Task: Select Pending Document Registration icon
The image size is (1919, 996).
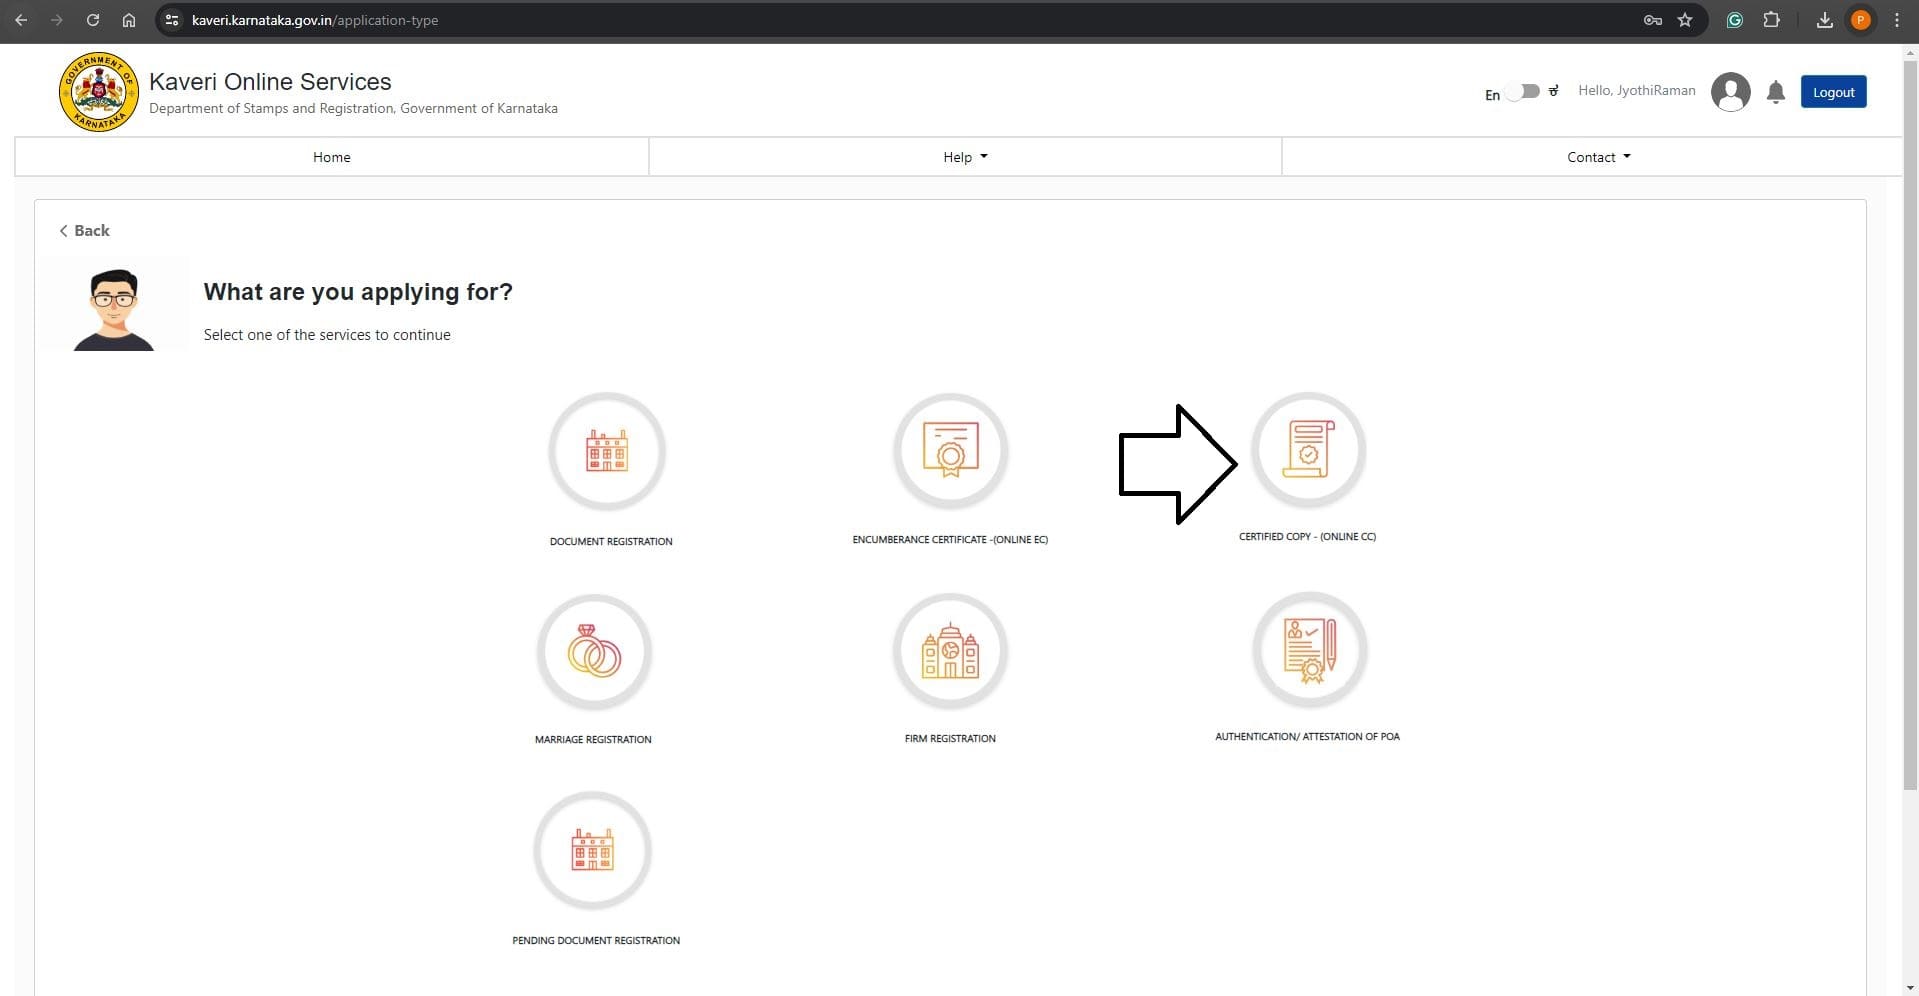Action: [592, 851]
